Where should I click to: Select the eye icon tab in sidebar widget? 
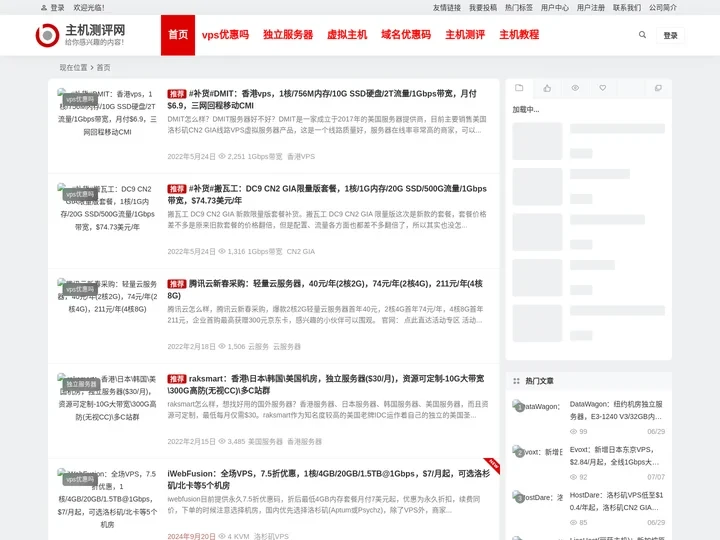point(575,88)
